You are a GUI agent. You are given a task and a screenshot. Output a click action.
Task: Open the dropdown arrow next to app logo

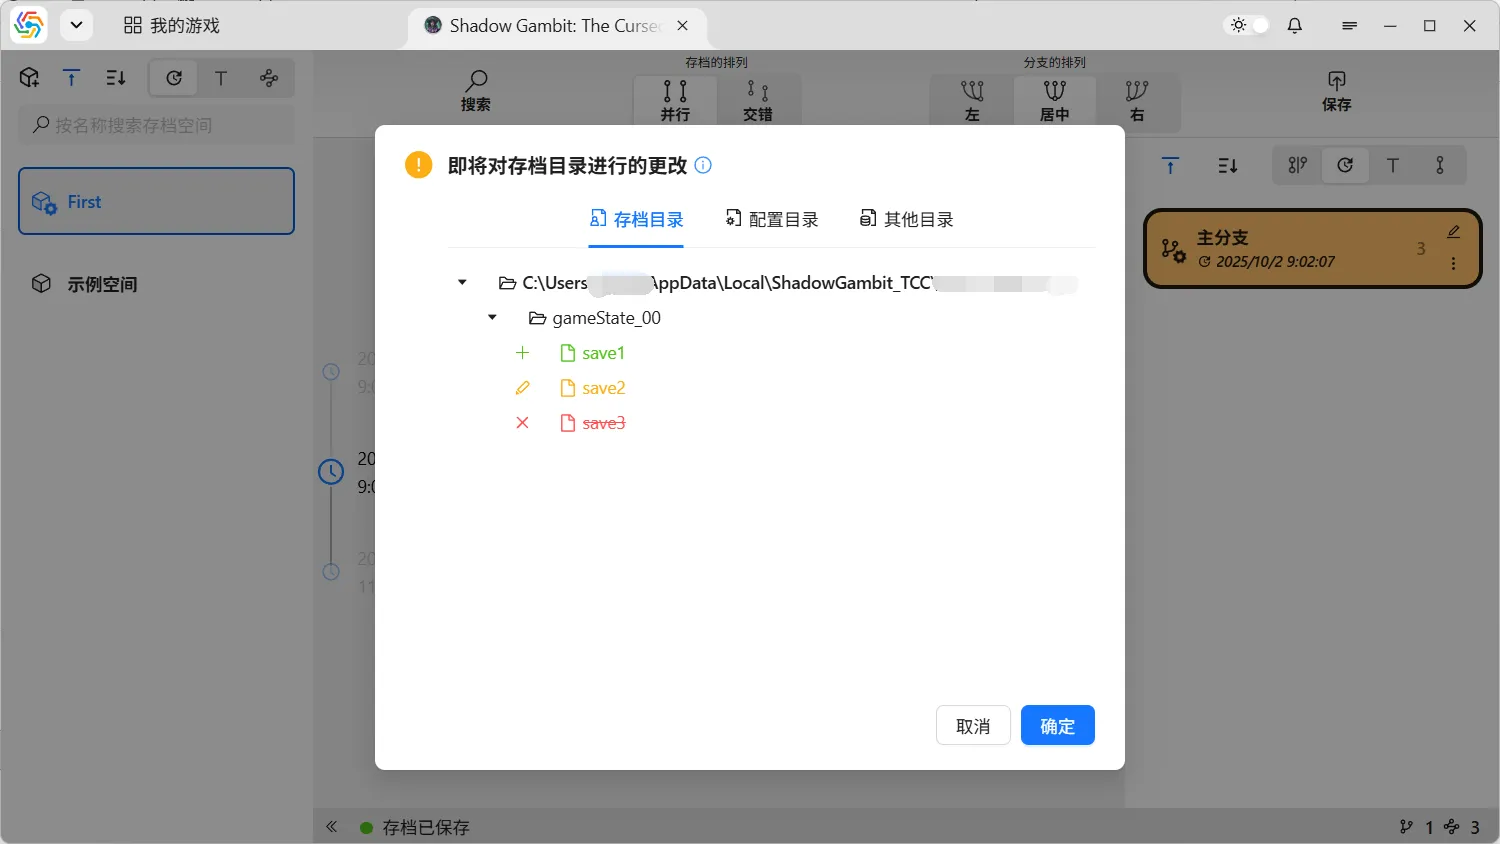point(76,26)
